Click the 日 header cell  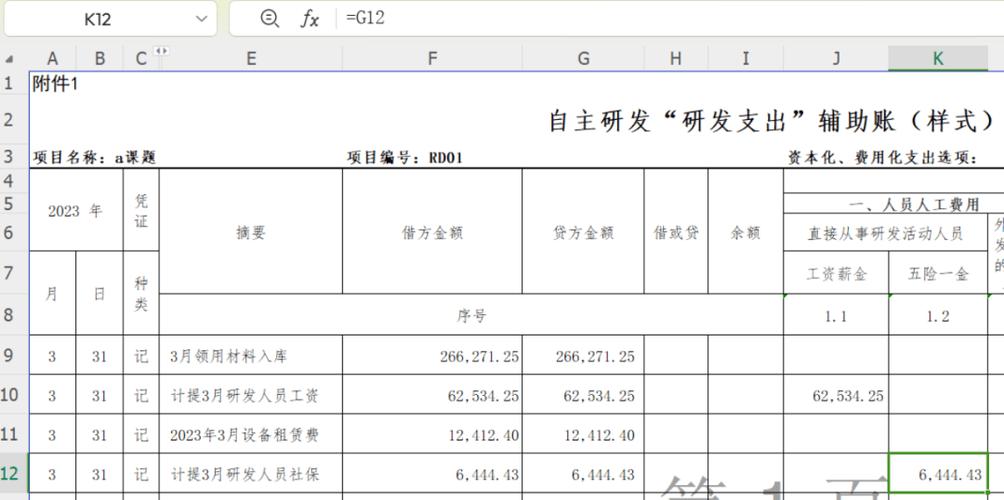(x=100, y=293)
